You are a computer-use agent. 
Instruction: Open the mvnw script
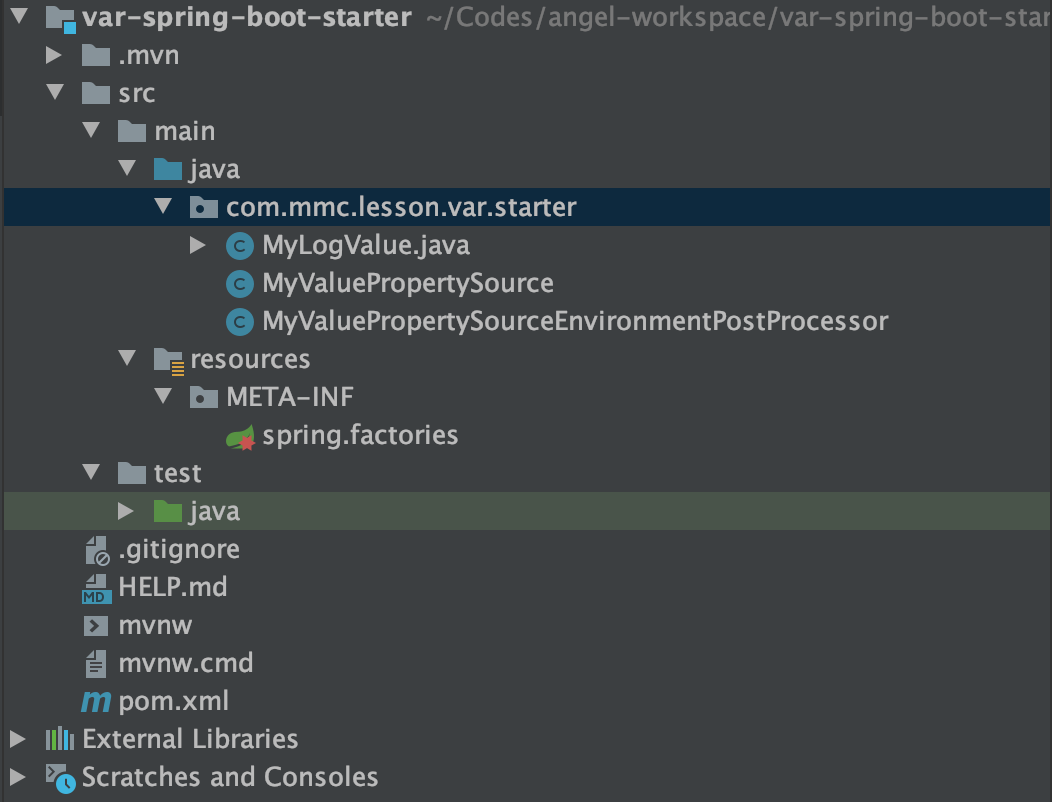point(156,625)
